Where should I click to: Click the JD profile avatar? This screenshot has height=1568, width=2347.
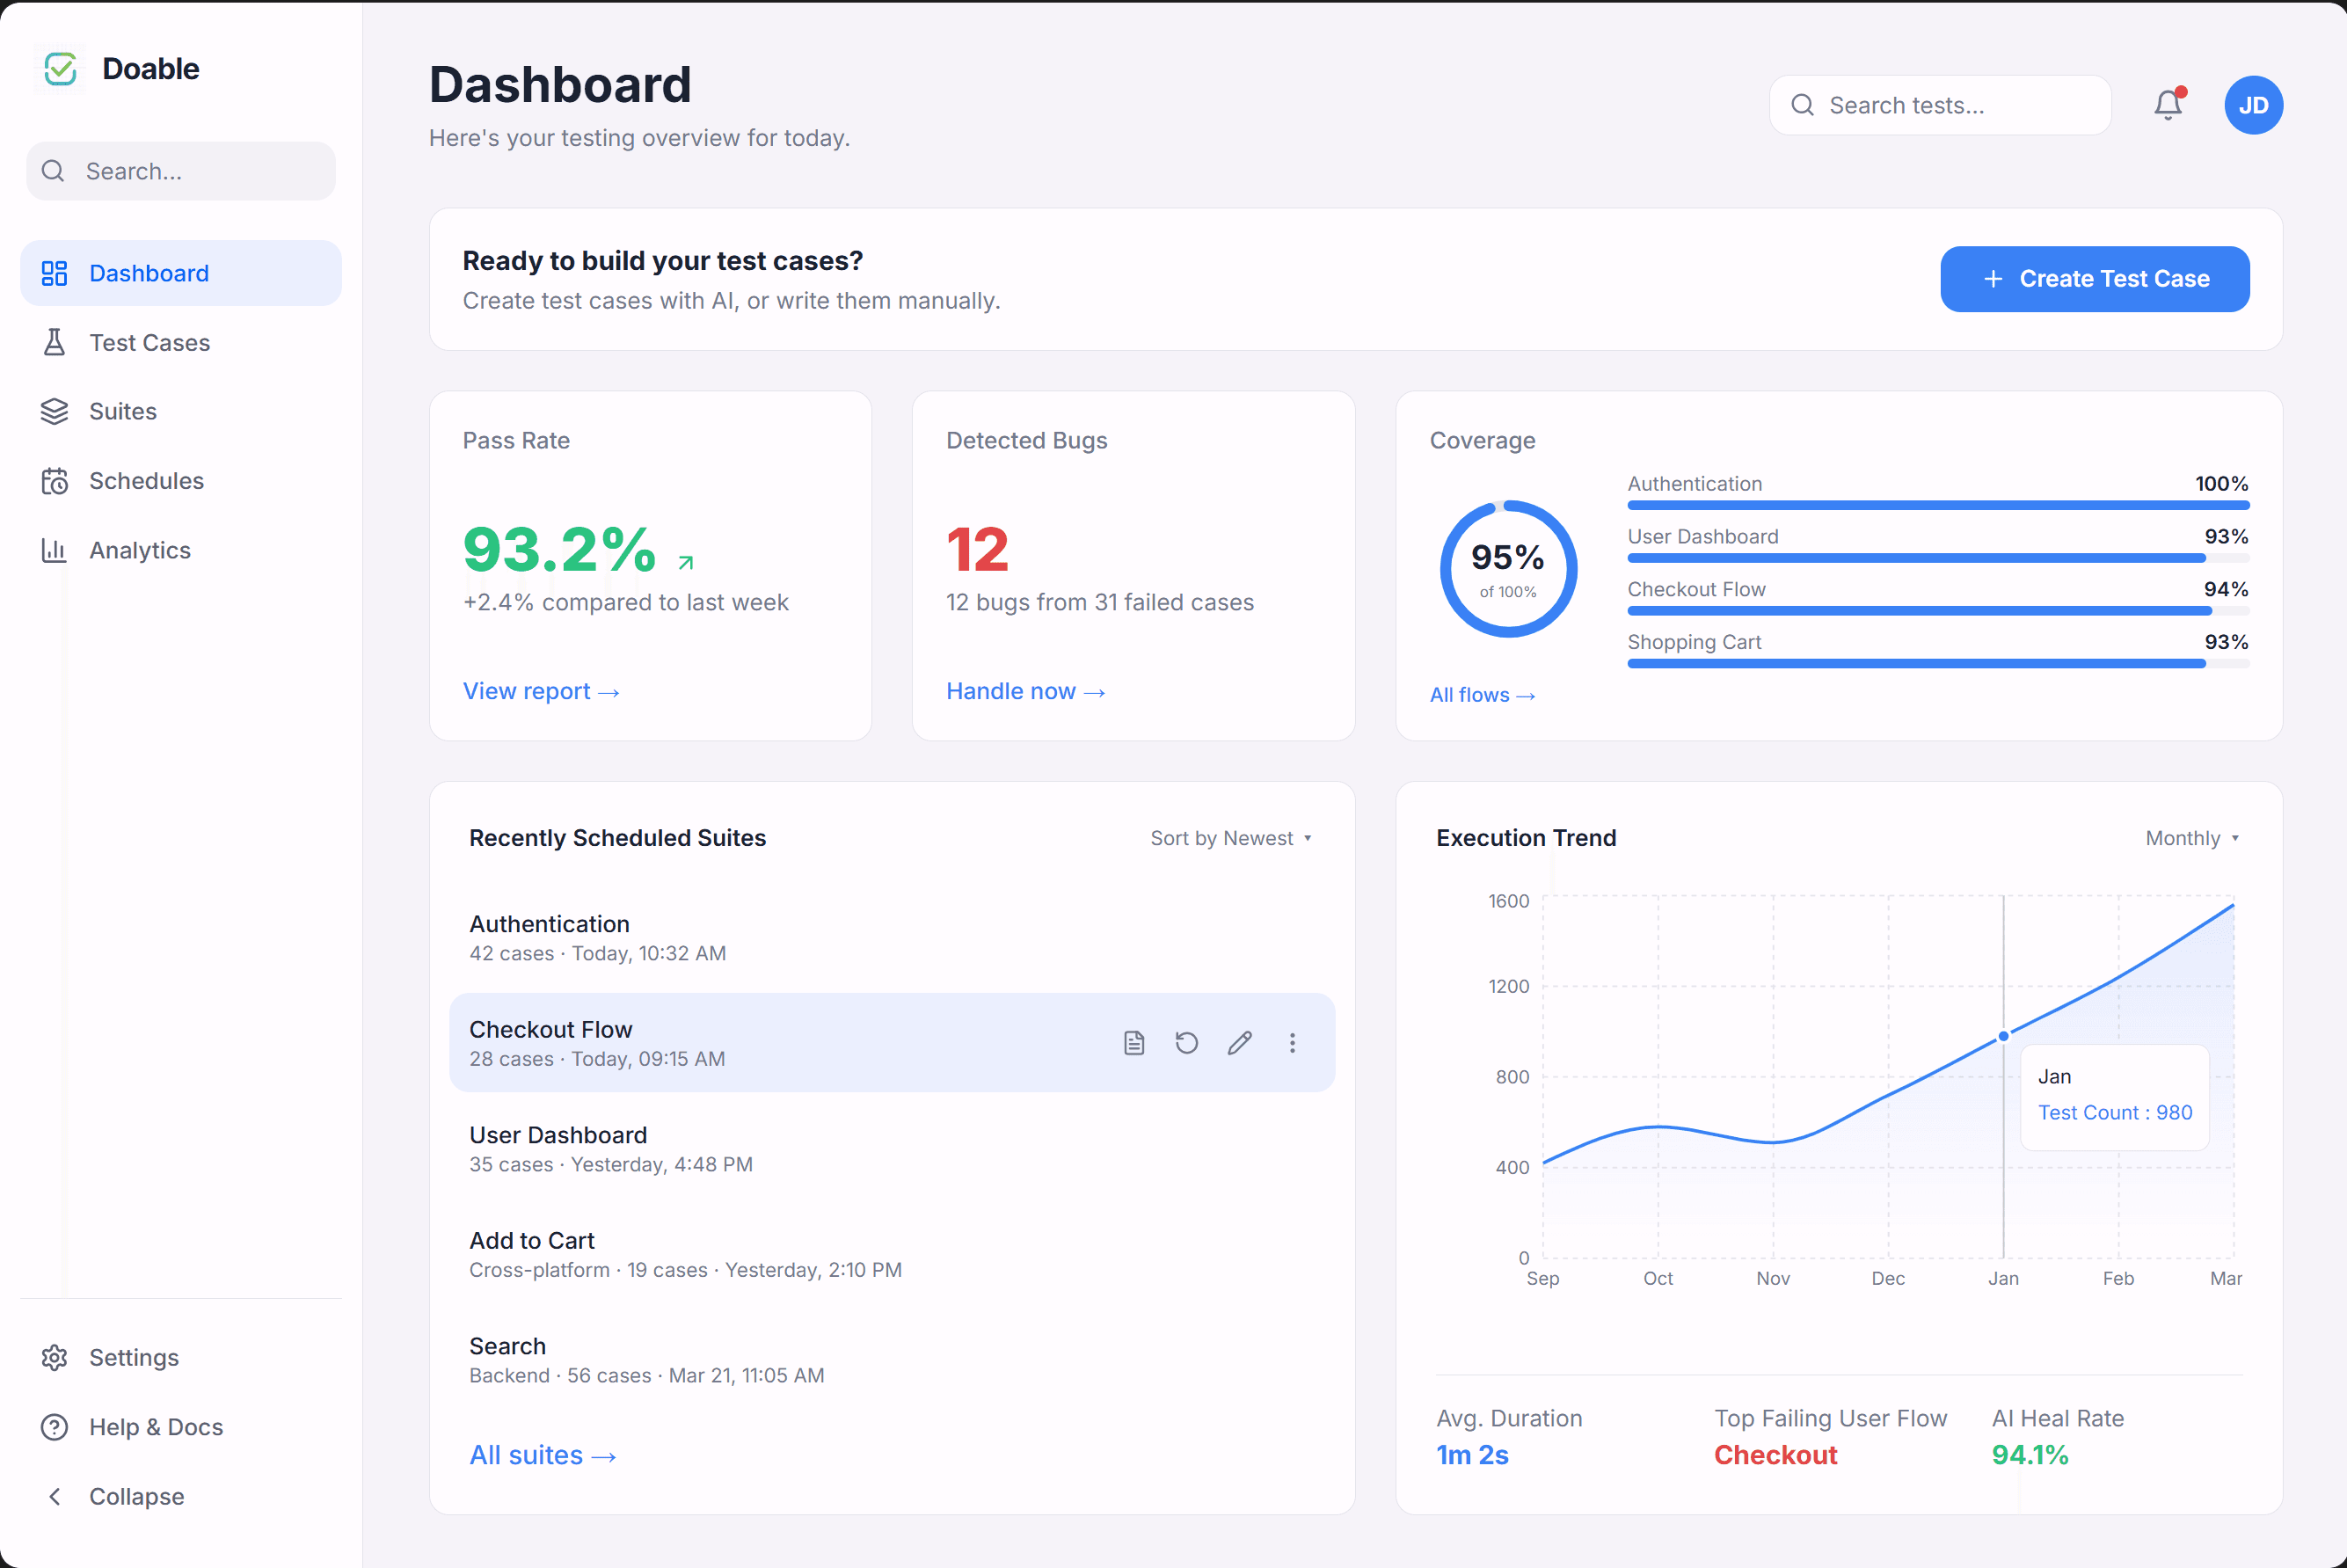pyautogui.click(x=2253, y=104)
